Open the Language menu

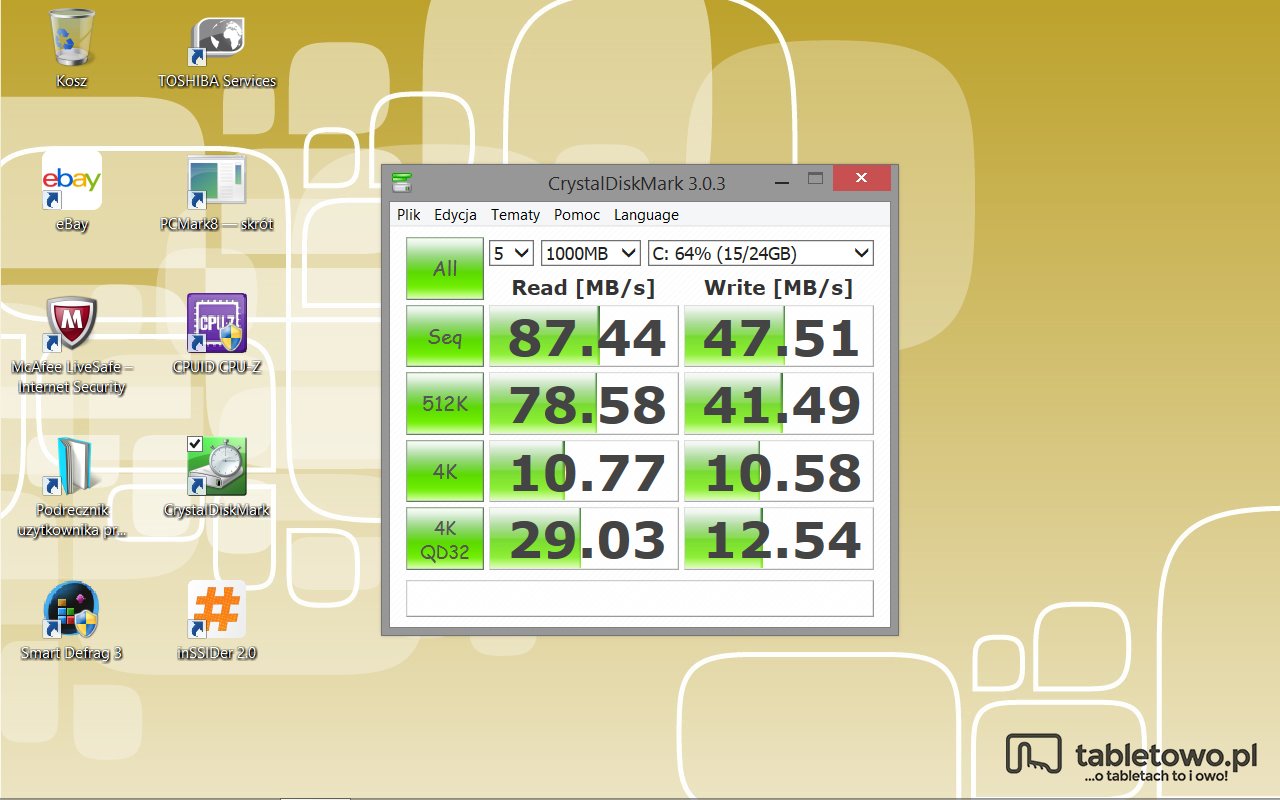click(x=646, y=215)
